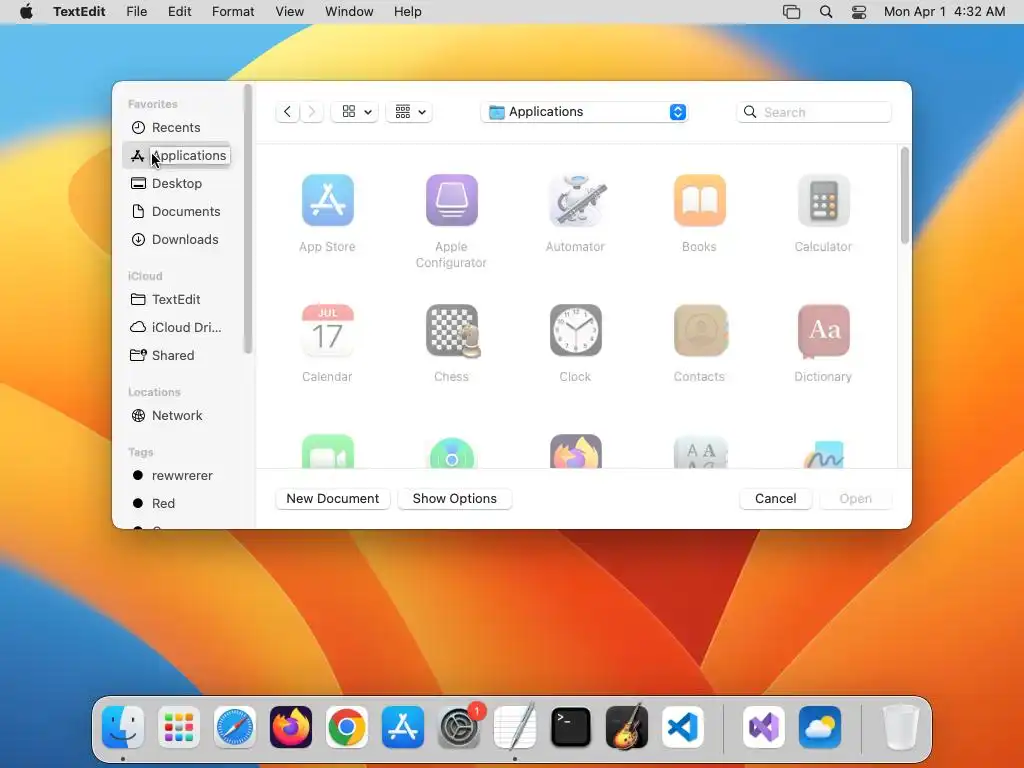Open Terminal from the Dock

click(571, 727)
